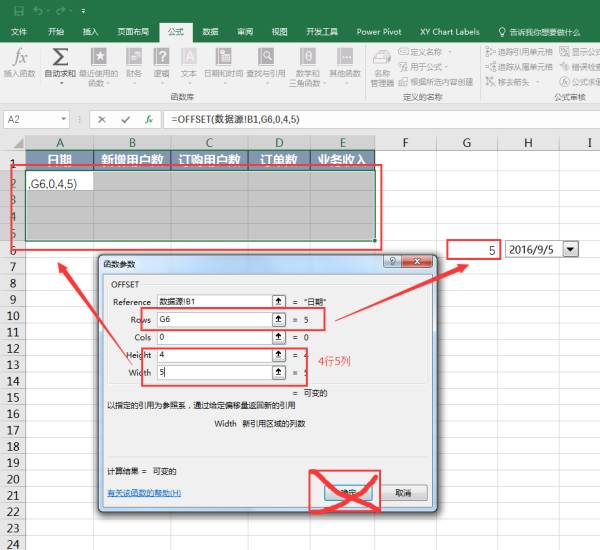This screenshot has width=600, height=550.
Task: Click the Insert Function fx icon in ribbon
Action: tap(20, 57)
